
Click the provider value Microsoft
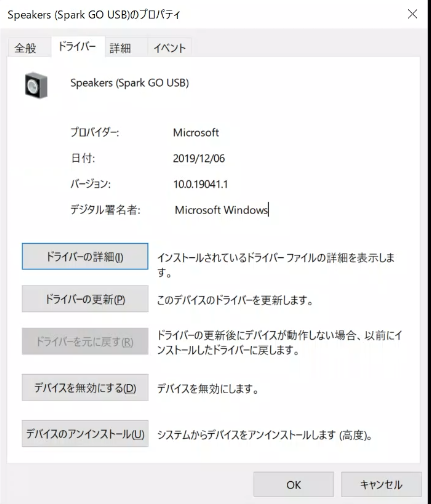pyautogui.click(x=196, y=133)
